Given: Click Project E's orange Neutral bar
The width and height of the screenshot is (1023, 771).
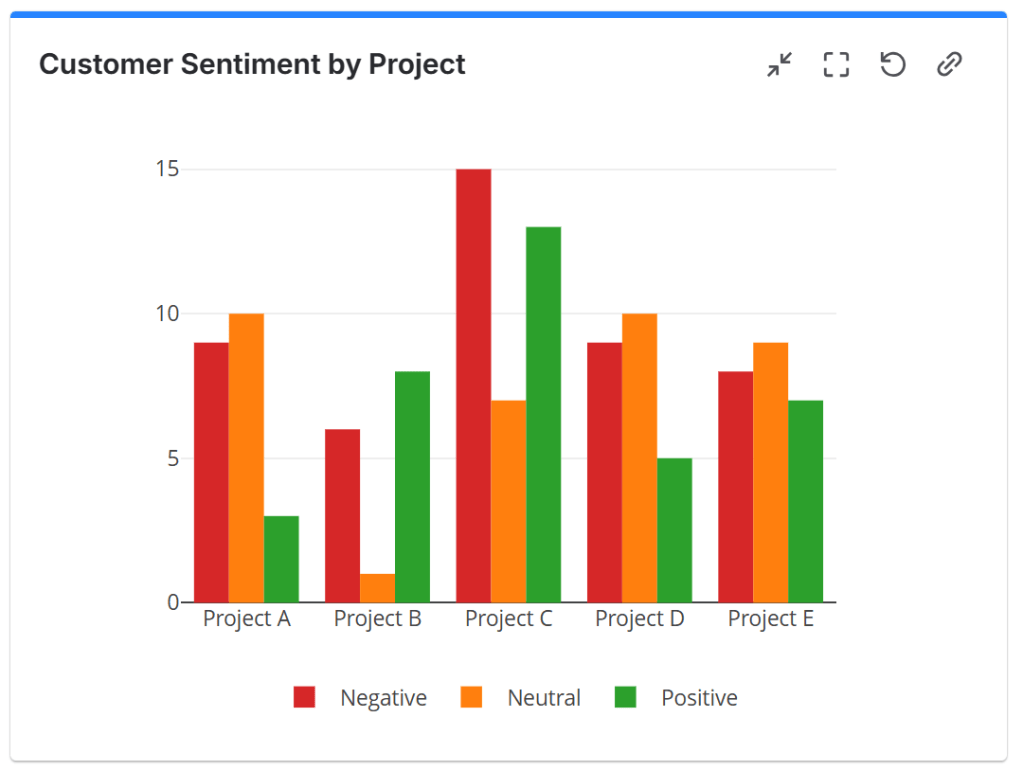Looking at the screenshot, I should (x=770, y=472).
